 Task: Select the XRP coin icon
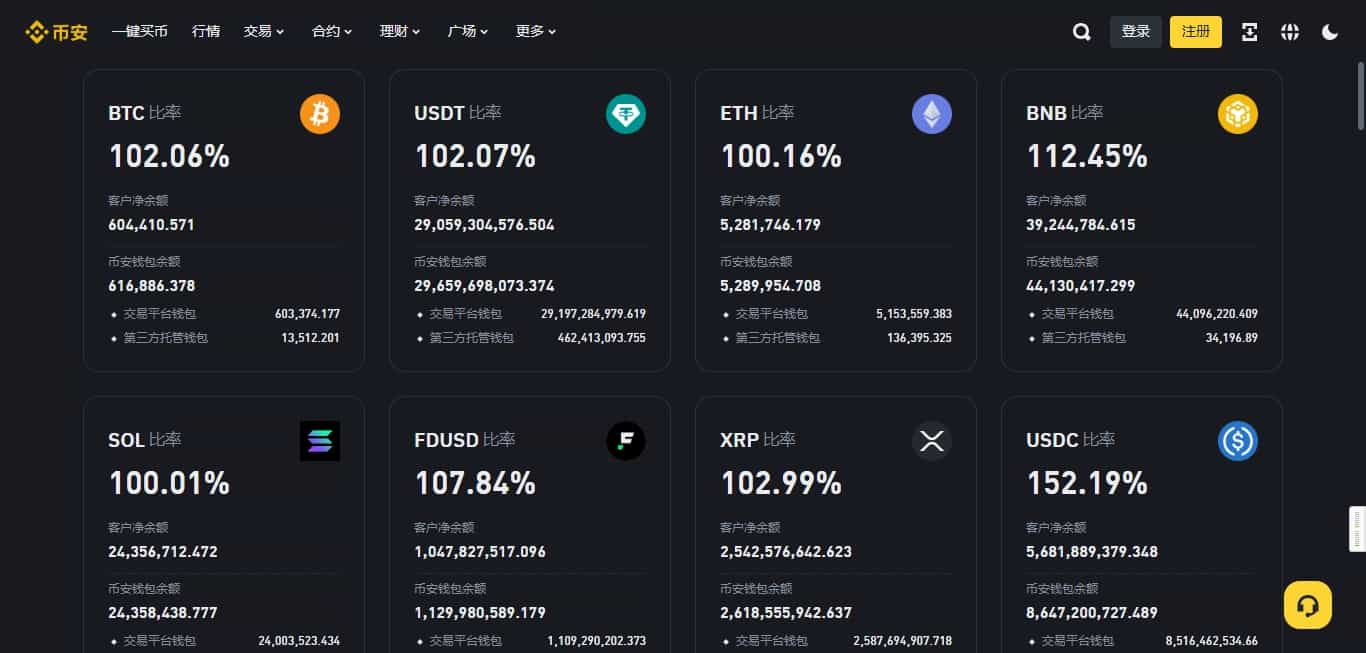point(931,440)
